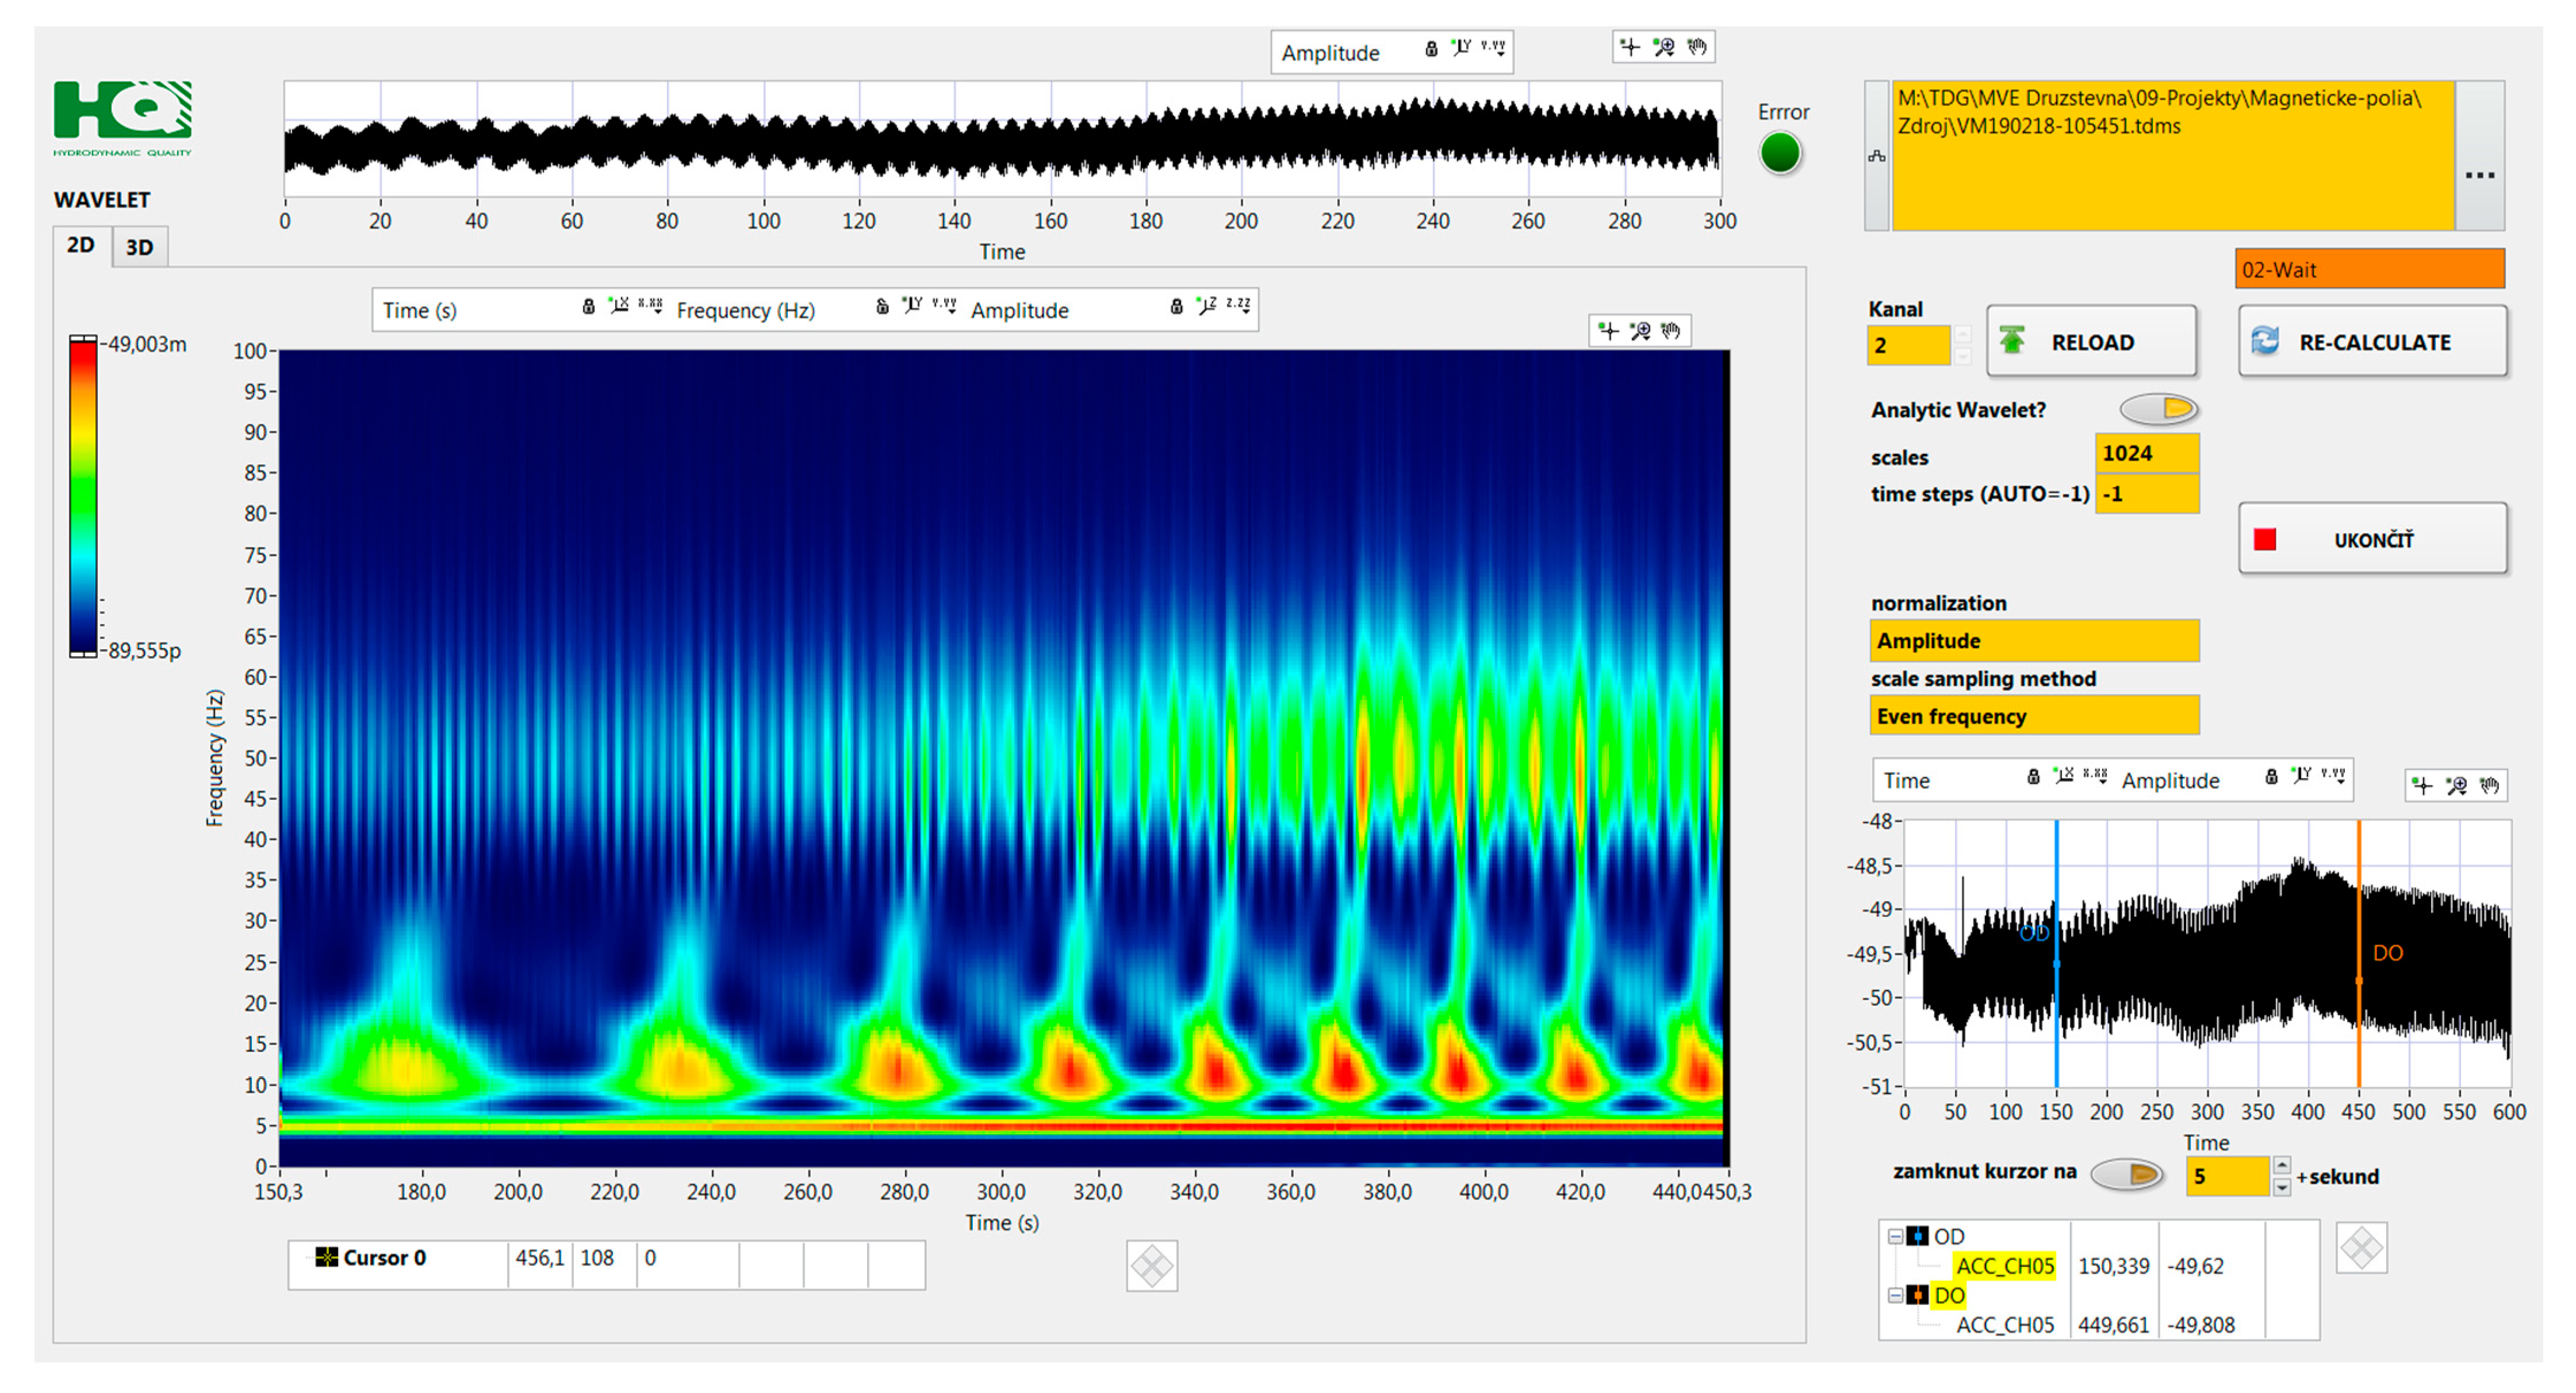Toggle the Analytic Wavelet switch
Viewport: 2576px width, 1393px height.
coord(2159,409)
